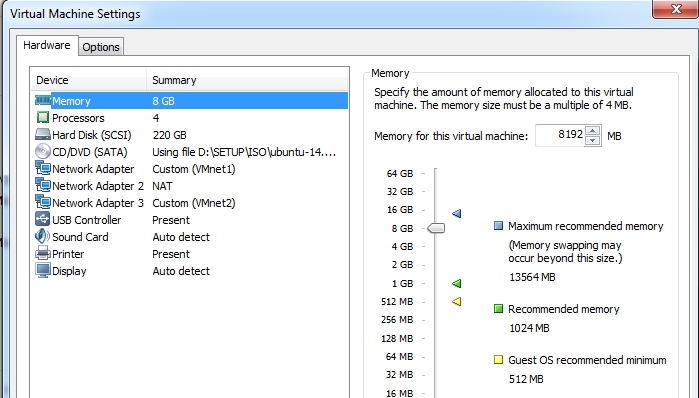699x398 pixels.
Task: Click the green Recommended memory legend square
Action: 498,308
